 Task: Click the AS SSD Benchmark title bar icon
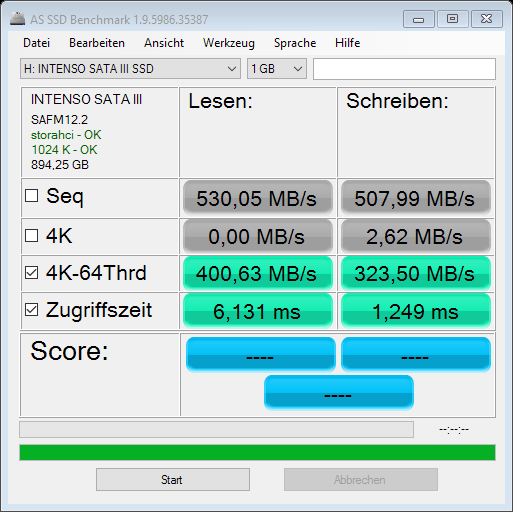tap(17, 19)
